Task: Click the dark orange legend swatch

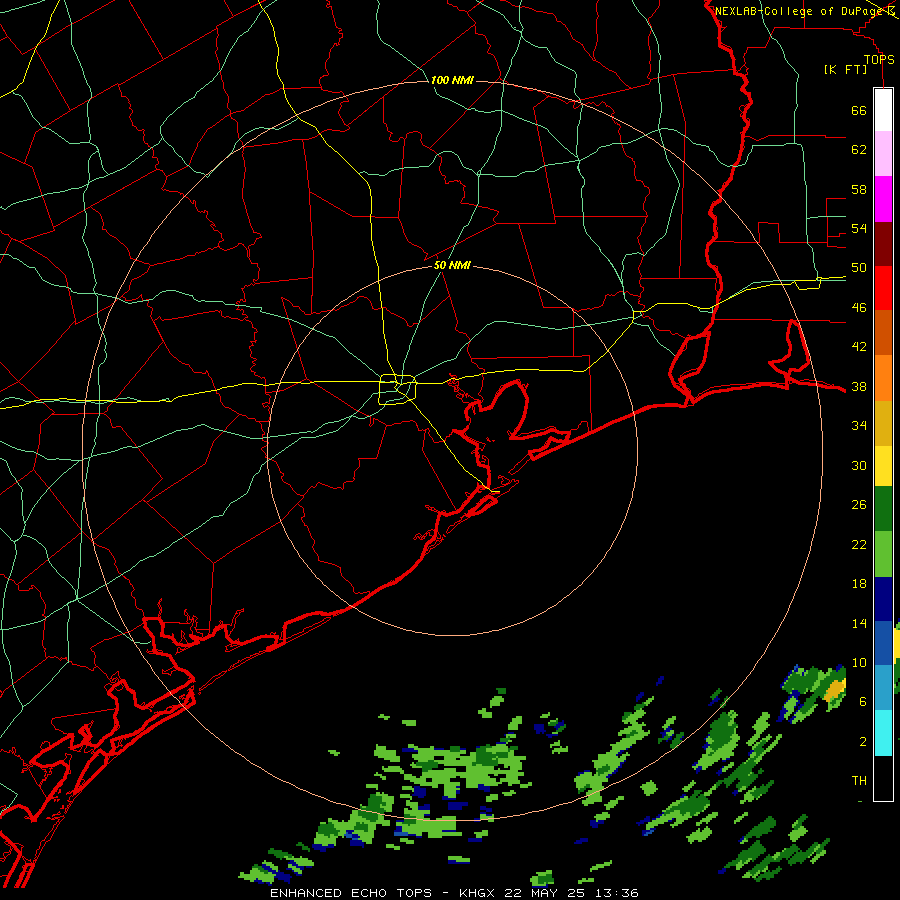Action: (883, 332)
